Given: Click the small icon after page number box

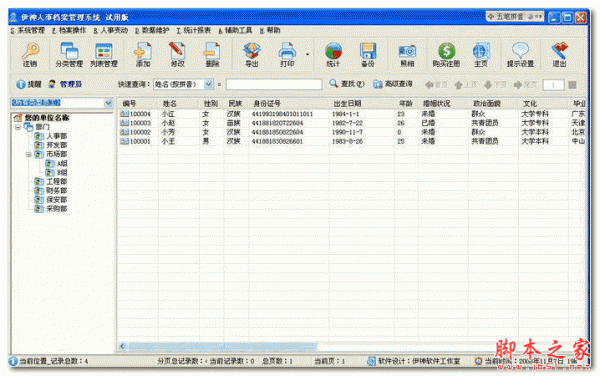Looking at the screenshot, I should [572, 85].
